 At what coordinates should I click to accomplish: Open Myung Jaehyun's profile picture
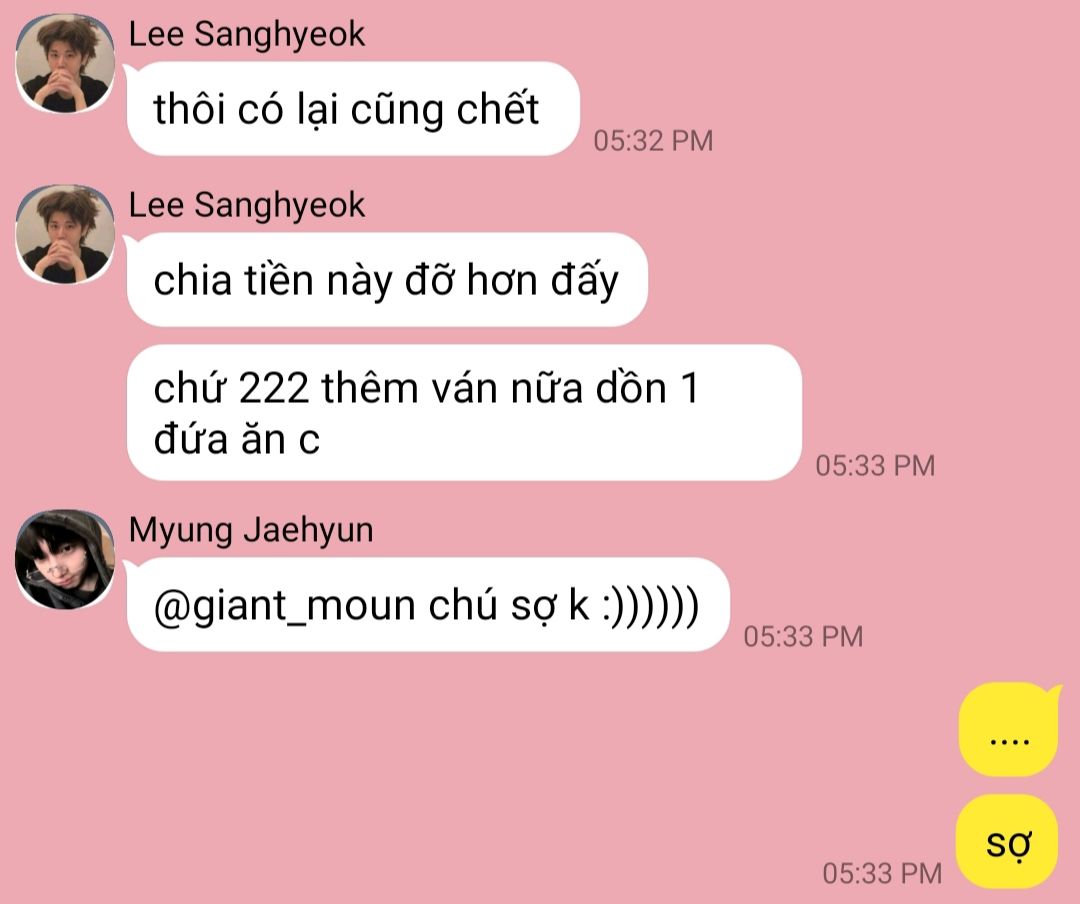(65, 559)
